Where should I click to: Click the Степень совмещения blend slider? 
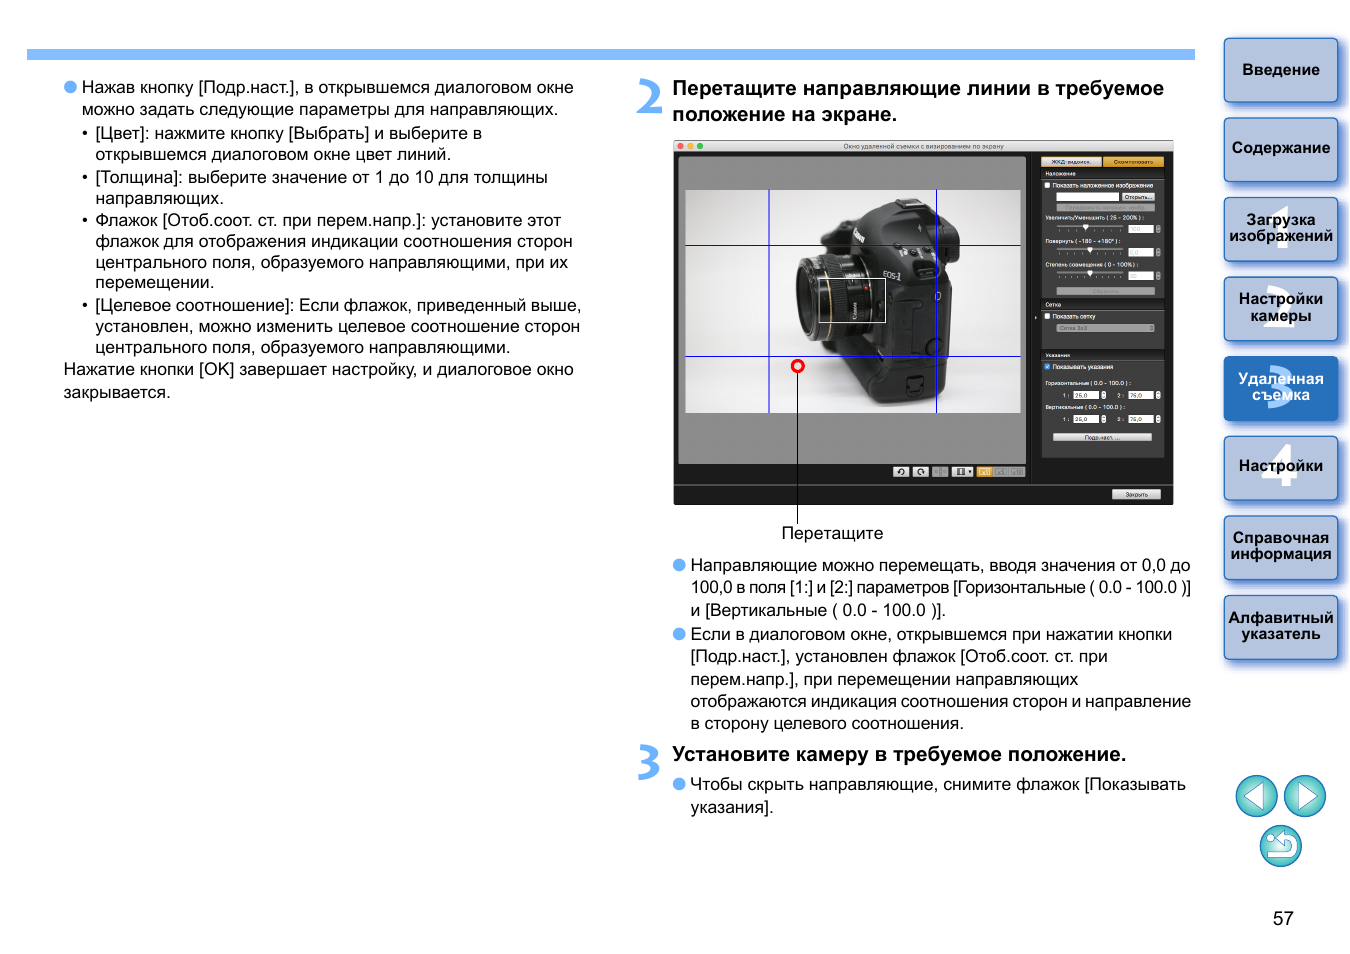(x=1089, y=276)
